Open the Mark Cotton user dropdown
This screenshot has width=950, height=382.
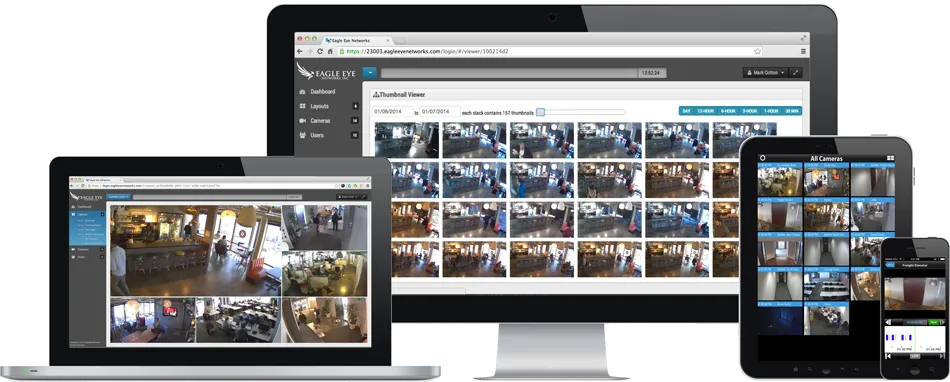coord(766,73)
